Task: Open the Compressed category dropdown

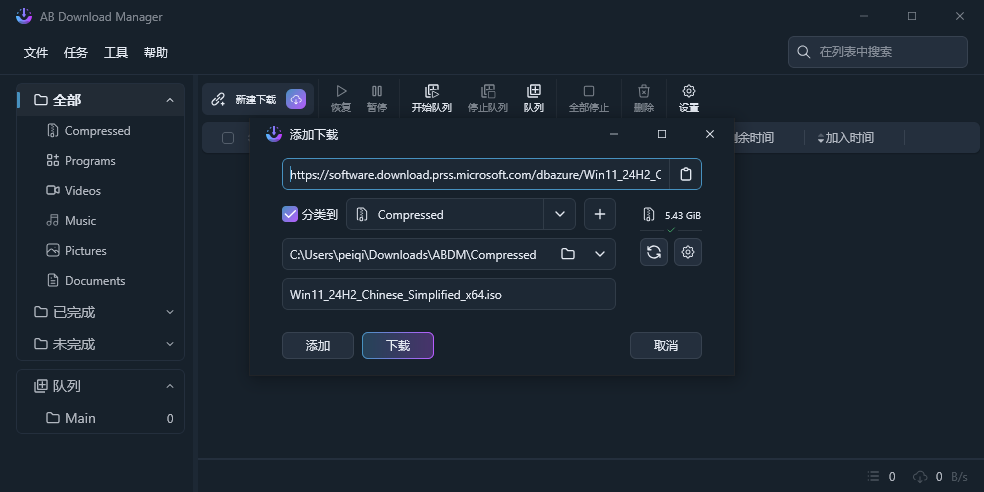Action: 559,214
